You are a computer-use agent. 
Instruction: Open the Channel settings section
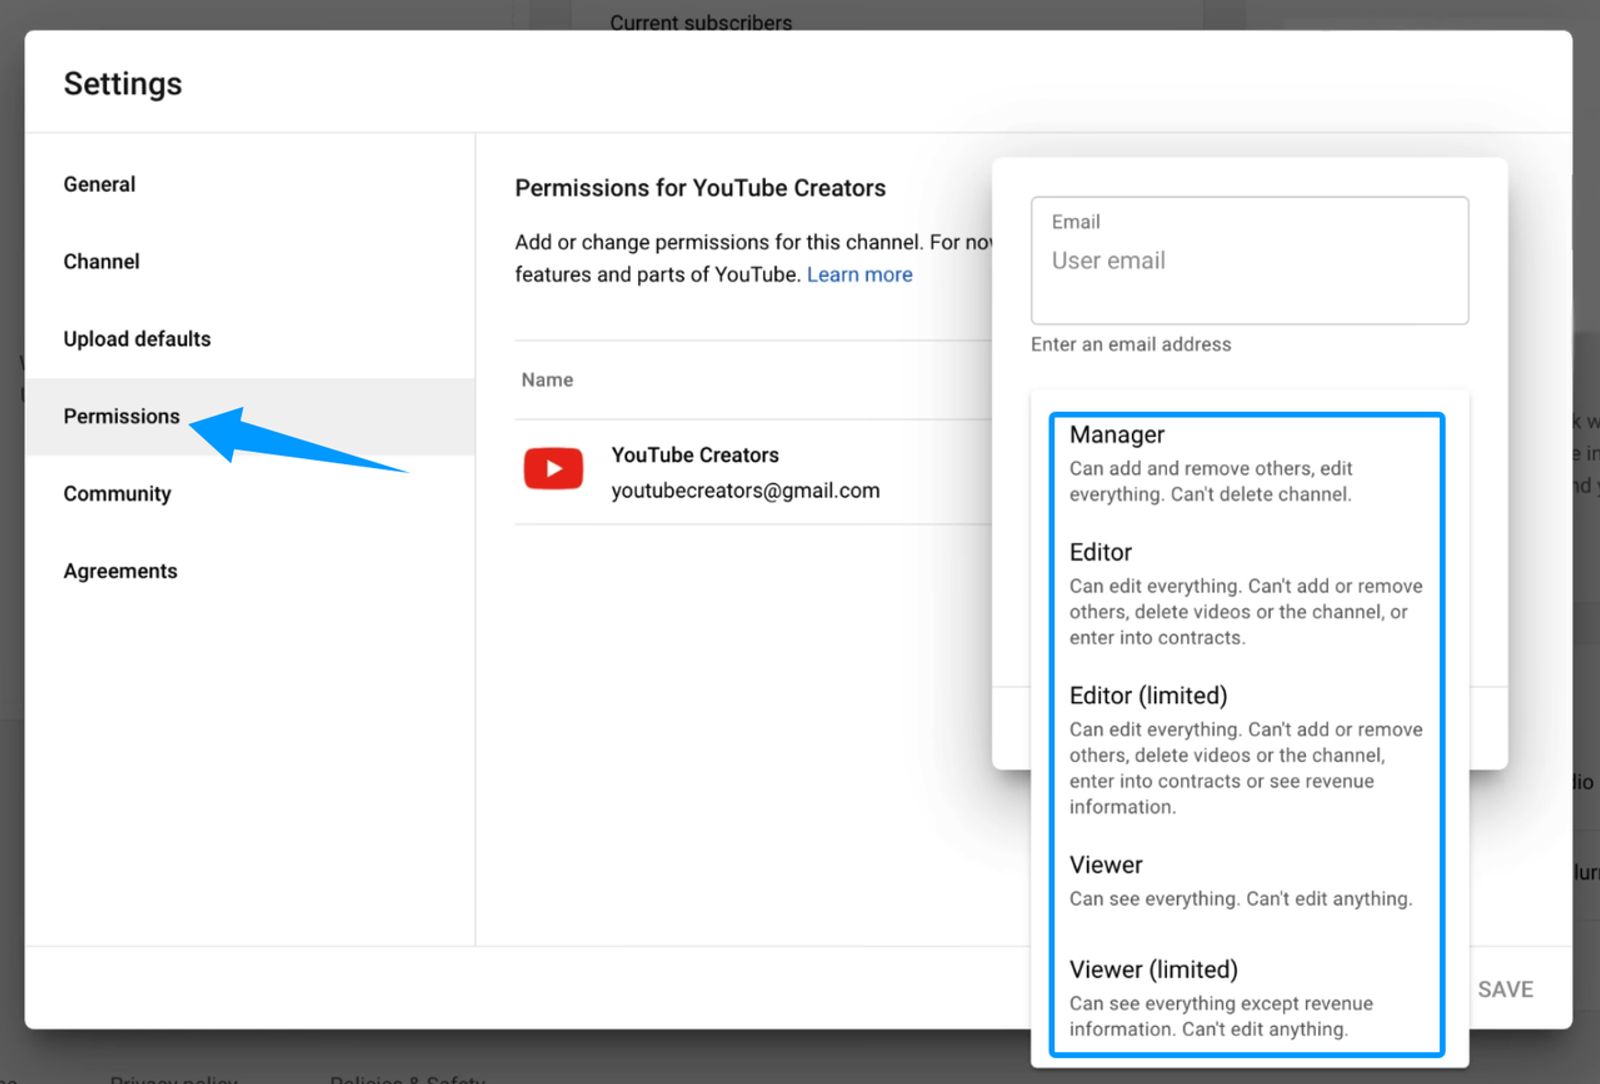(101, 261)
